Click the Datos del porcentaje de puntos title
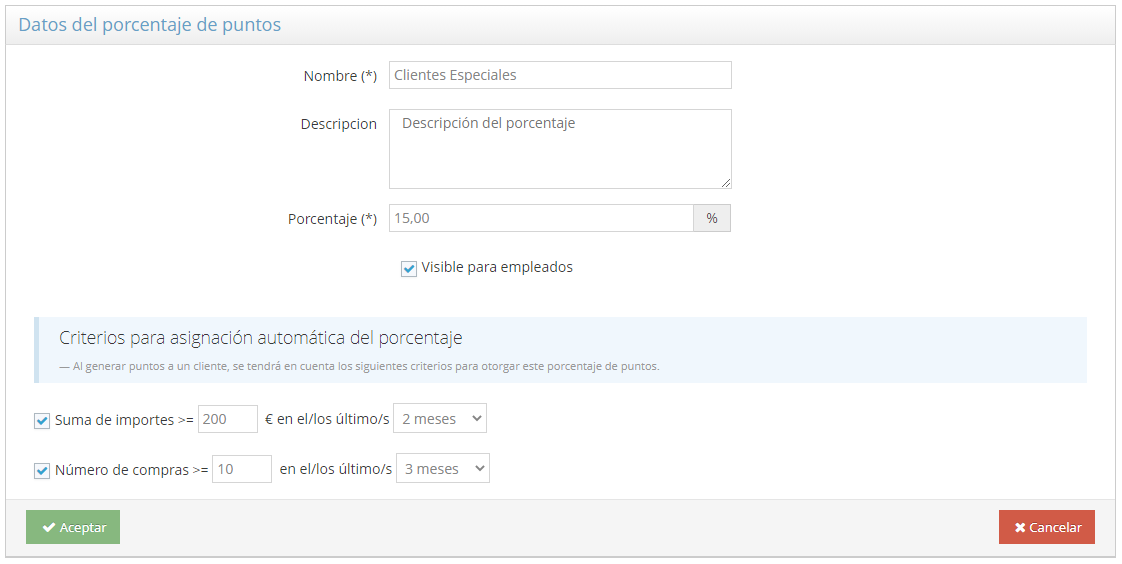The width and height of the screenshot is (1122, 564). point(150,25)
